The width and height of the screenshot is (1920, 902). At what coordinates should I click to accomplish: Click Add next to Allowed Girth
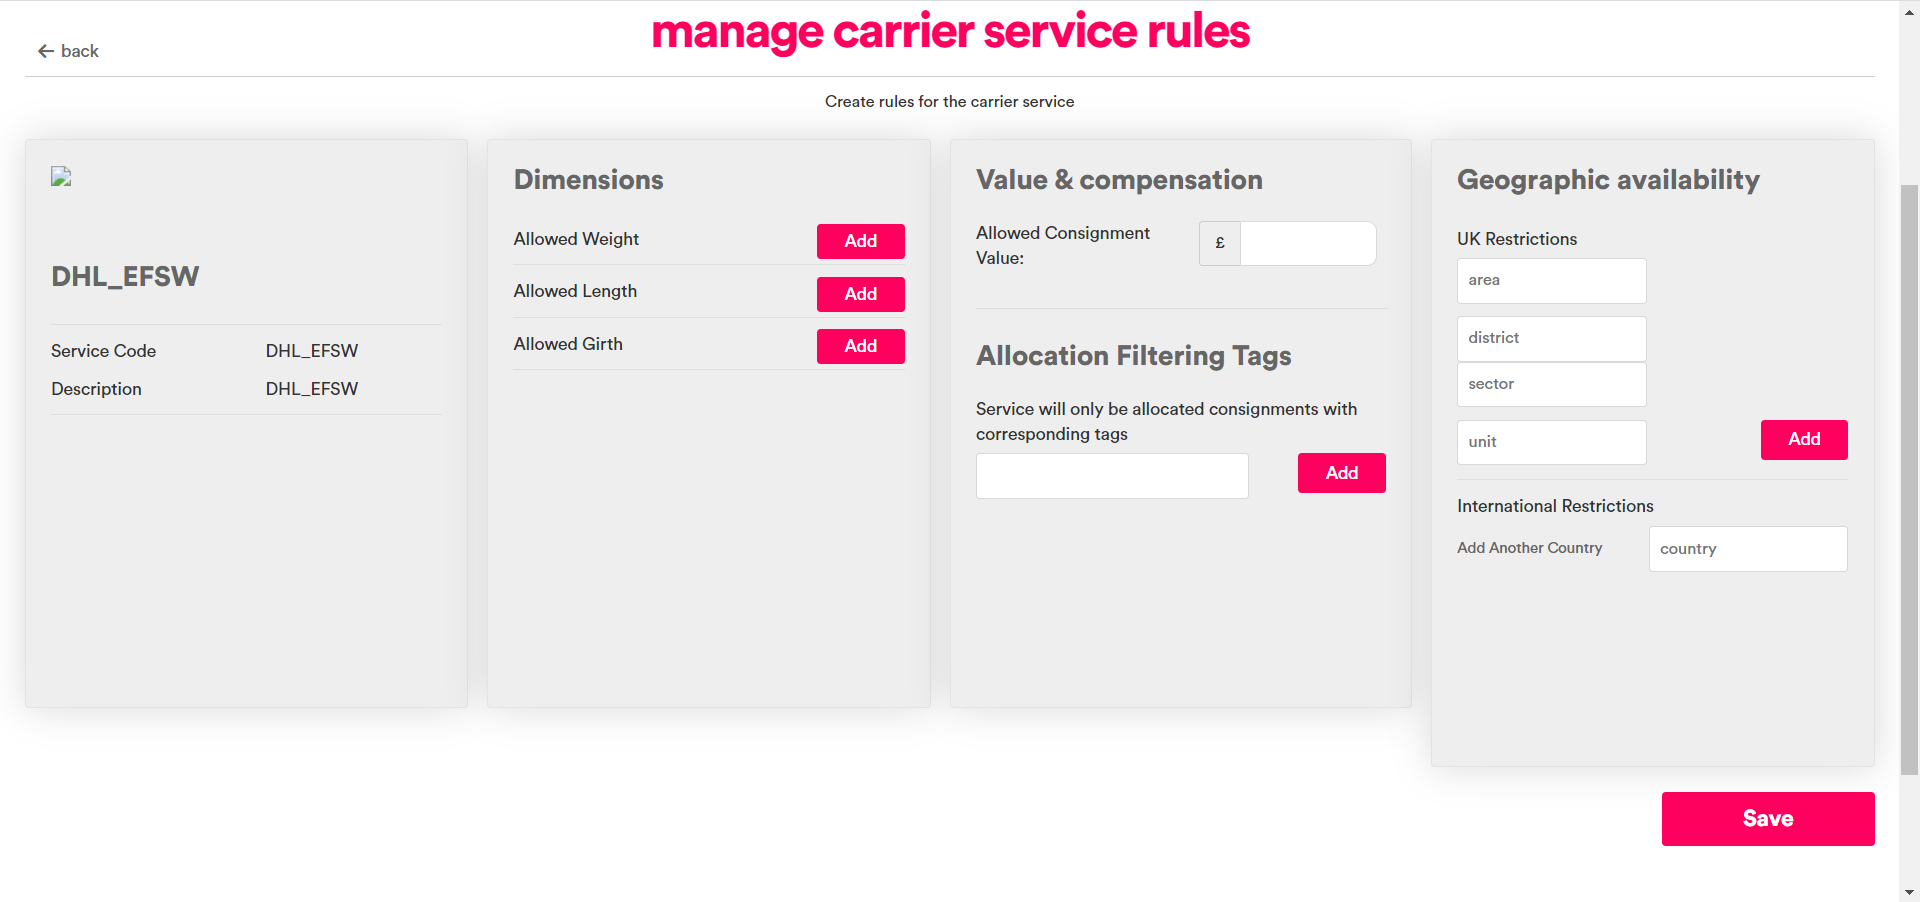tap(860, 346)
